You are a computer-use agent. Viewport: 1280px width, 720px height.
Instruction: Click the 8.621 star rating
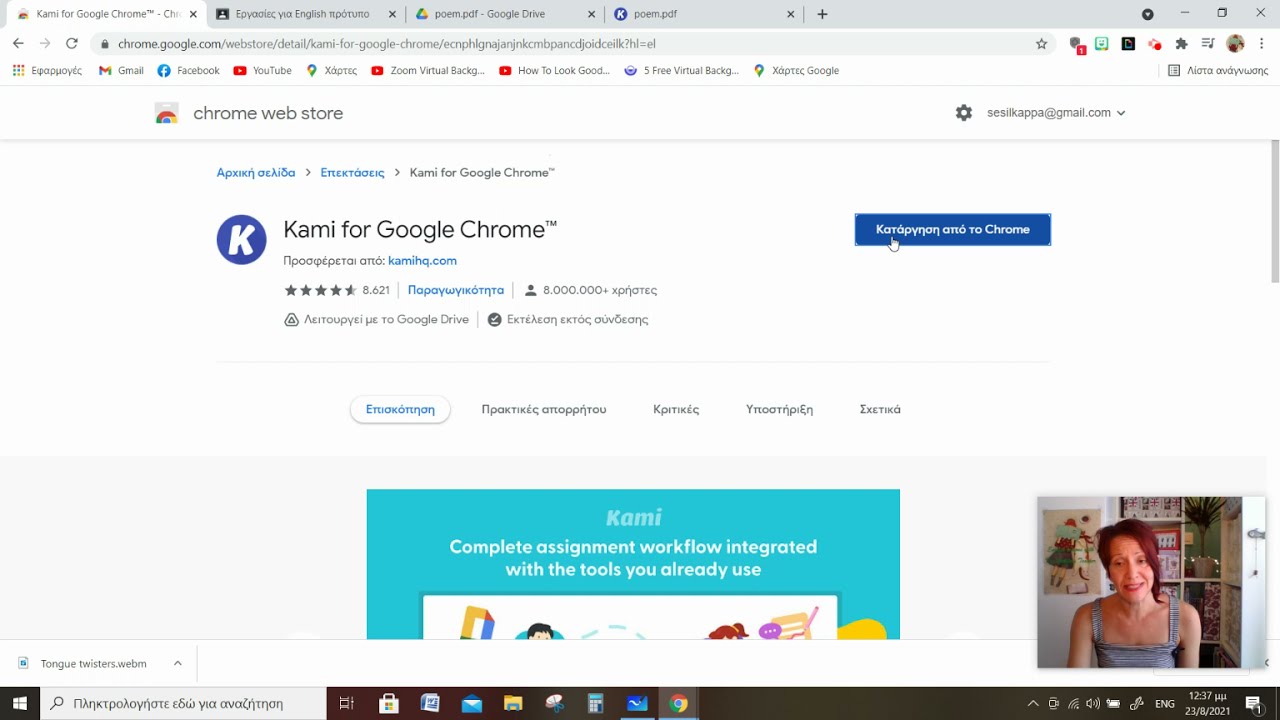[337, 290]
